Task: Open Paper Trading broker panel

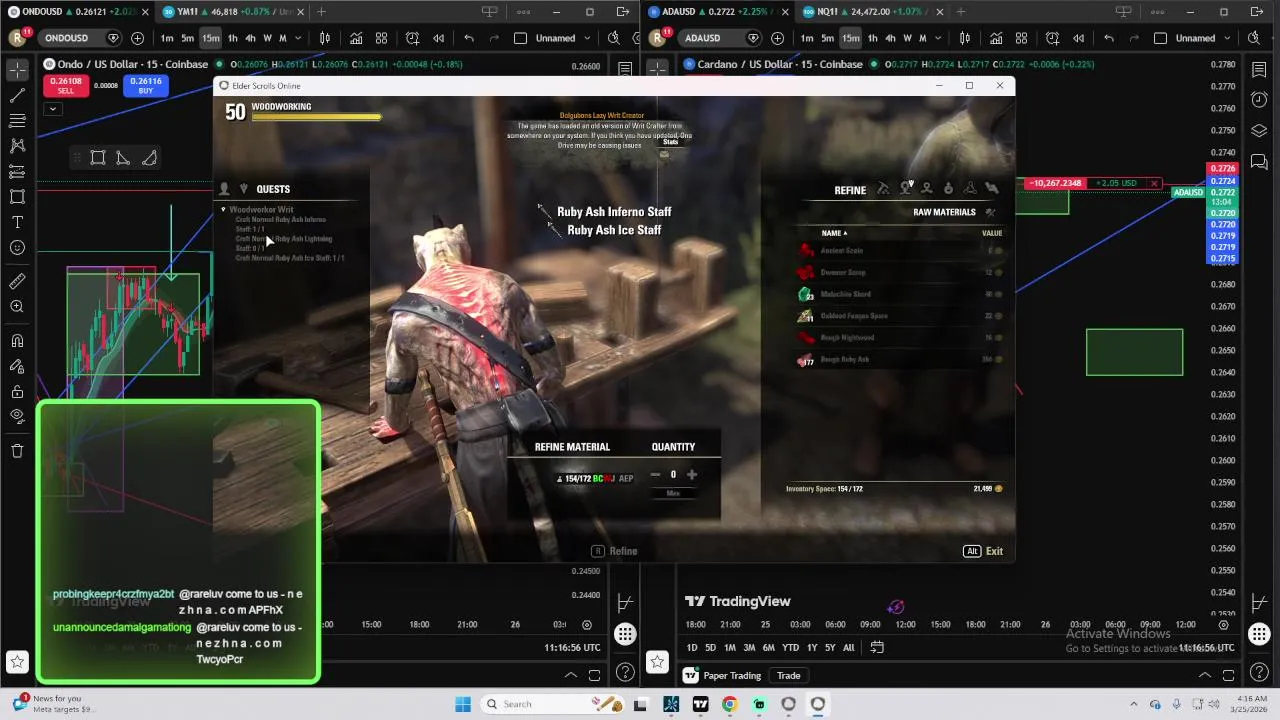Action: click(x=726, y=676)
